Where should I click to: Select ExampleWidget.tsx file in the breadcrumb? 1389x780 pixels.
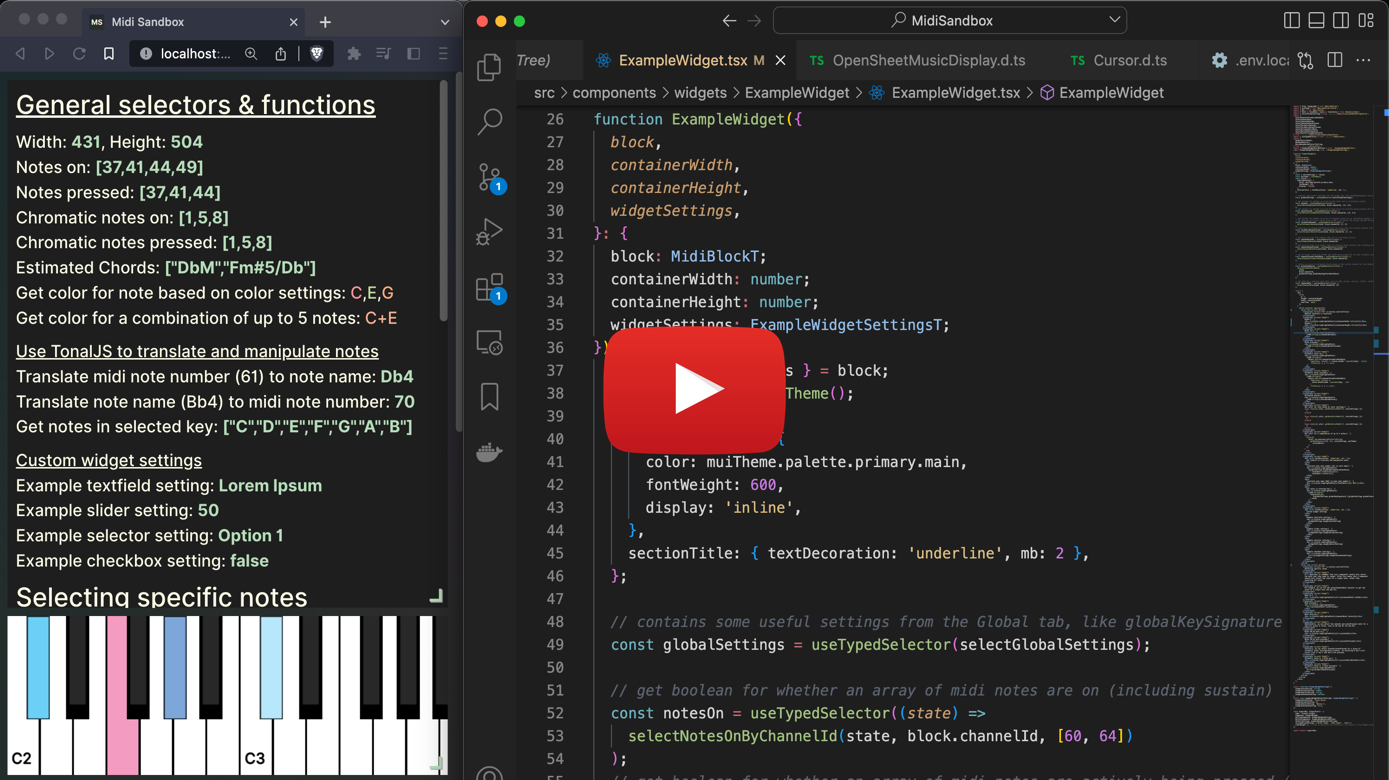click(x=945, y=93)
